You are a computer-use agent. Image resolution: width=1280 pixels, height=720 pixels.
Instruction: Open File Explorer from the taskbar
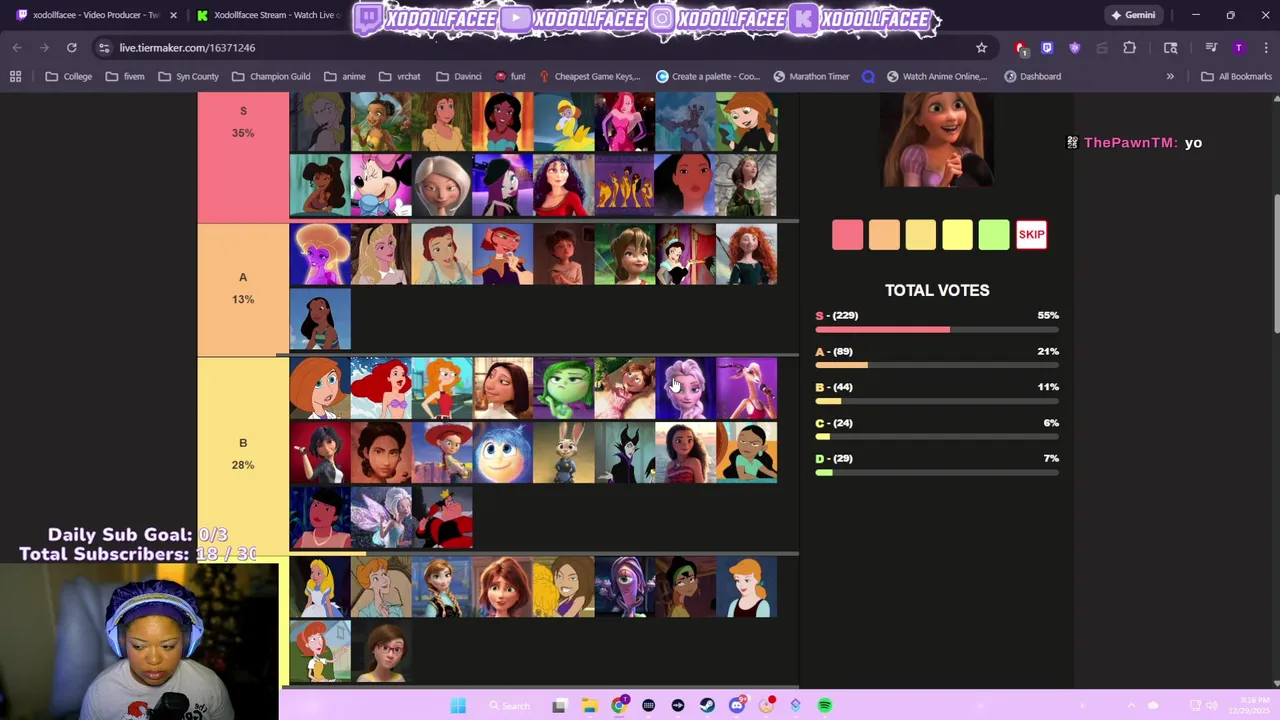pos(589,706)
